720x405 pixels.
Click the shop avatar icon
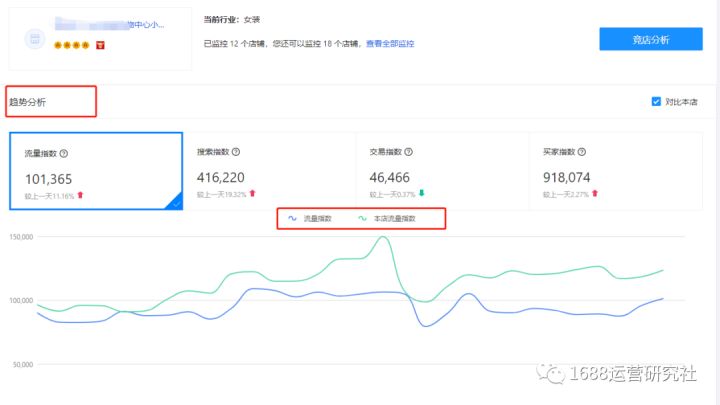[x=35, y=39]
